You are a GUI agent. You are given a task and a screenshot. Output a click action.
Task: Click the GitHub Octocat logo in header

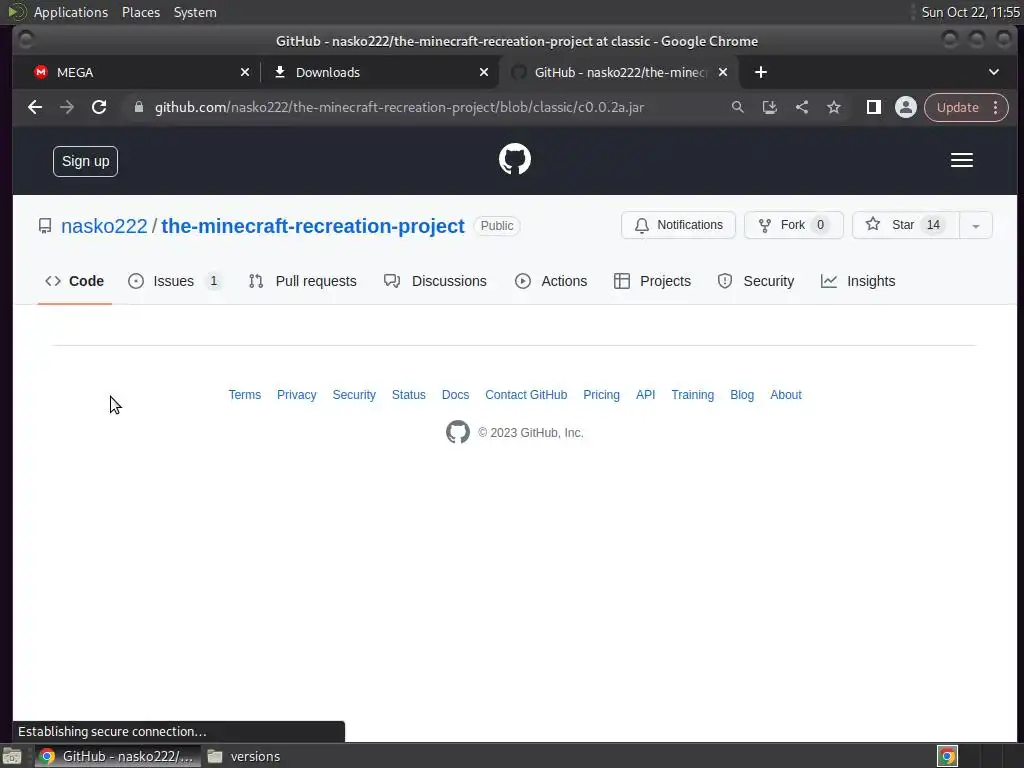(515, 159)
